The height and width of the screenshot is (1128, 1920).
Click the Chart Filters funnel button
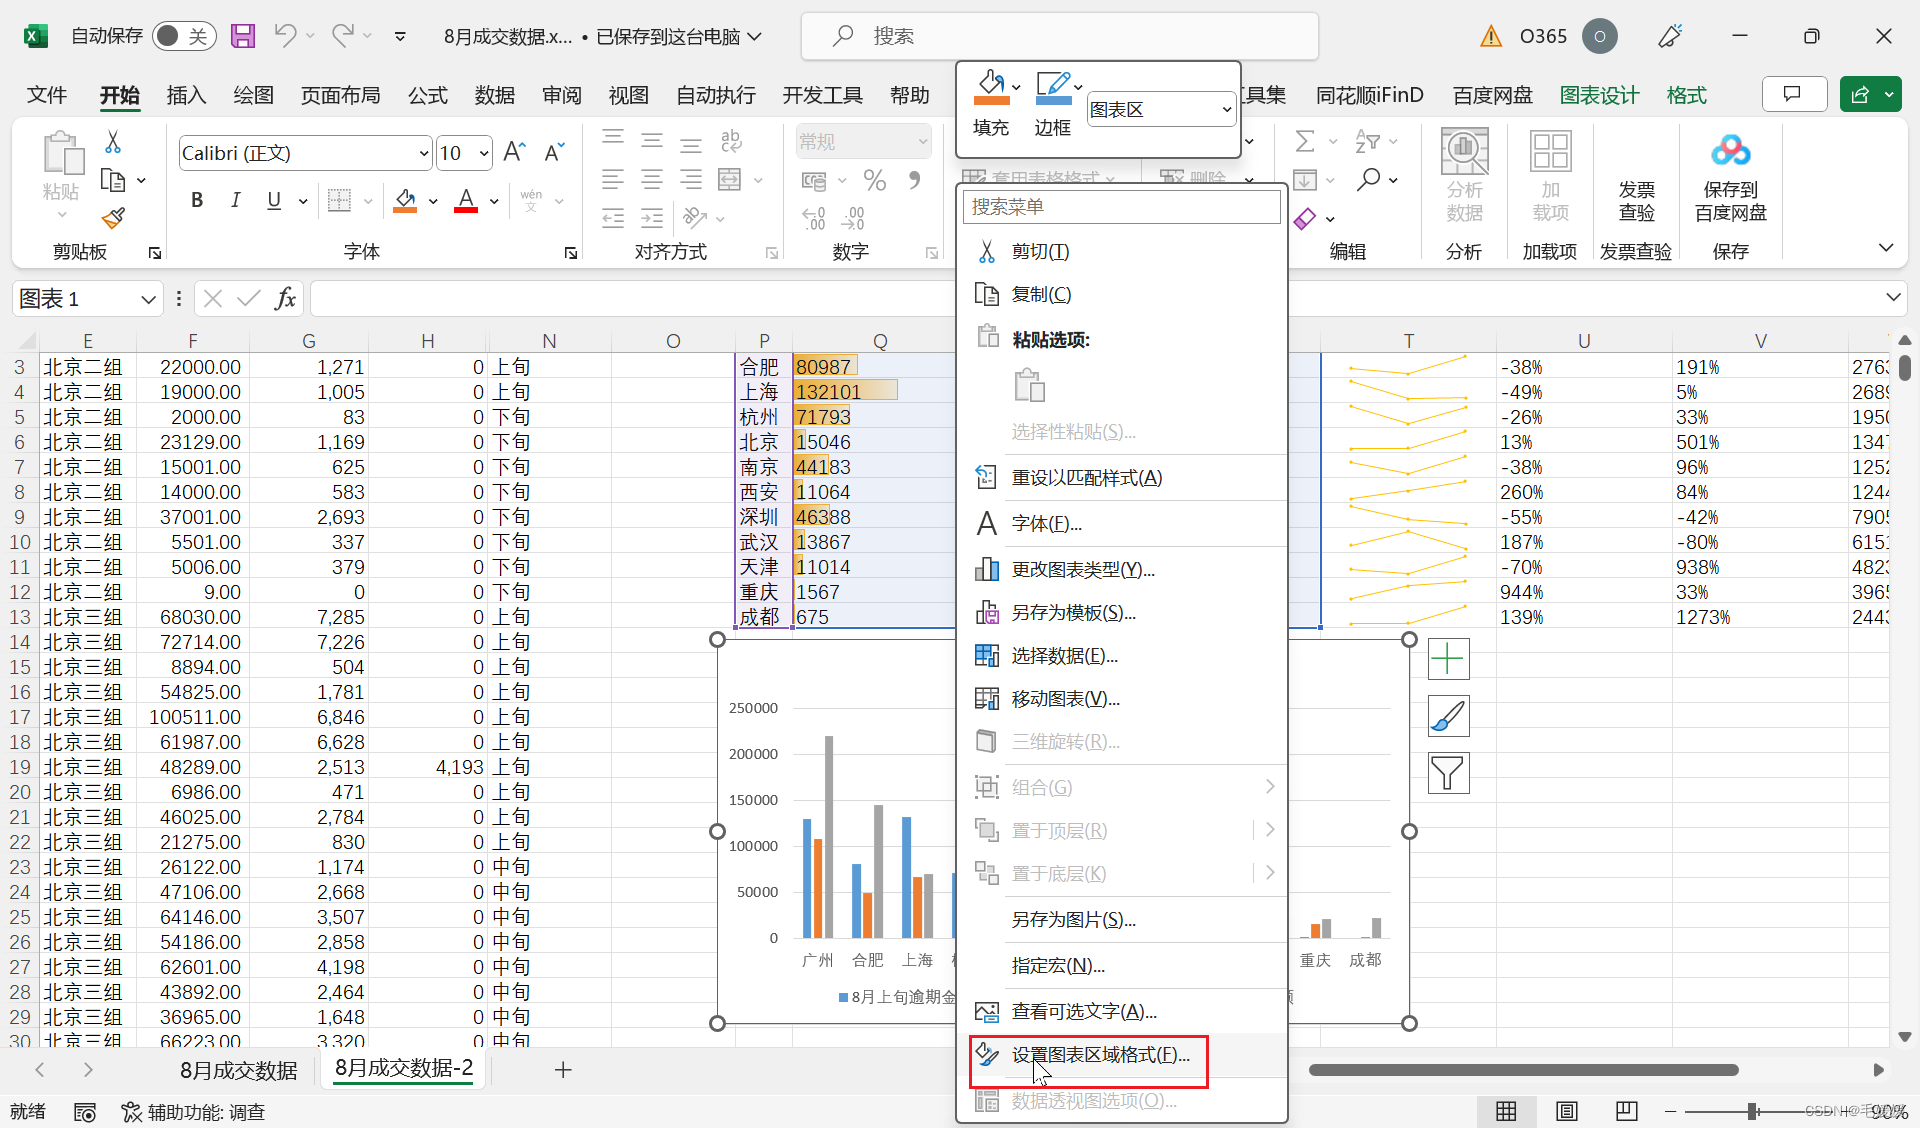(x=1448, y=773)
